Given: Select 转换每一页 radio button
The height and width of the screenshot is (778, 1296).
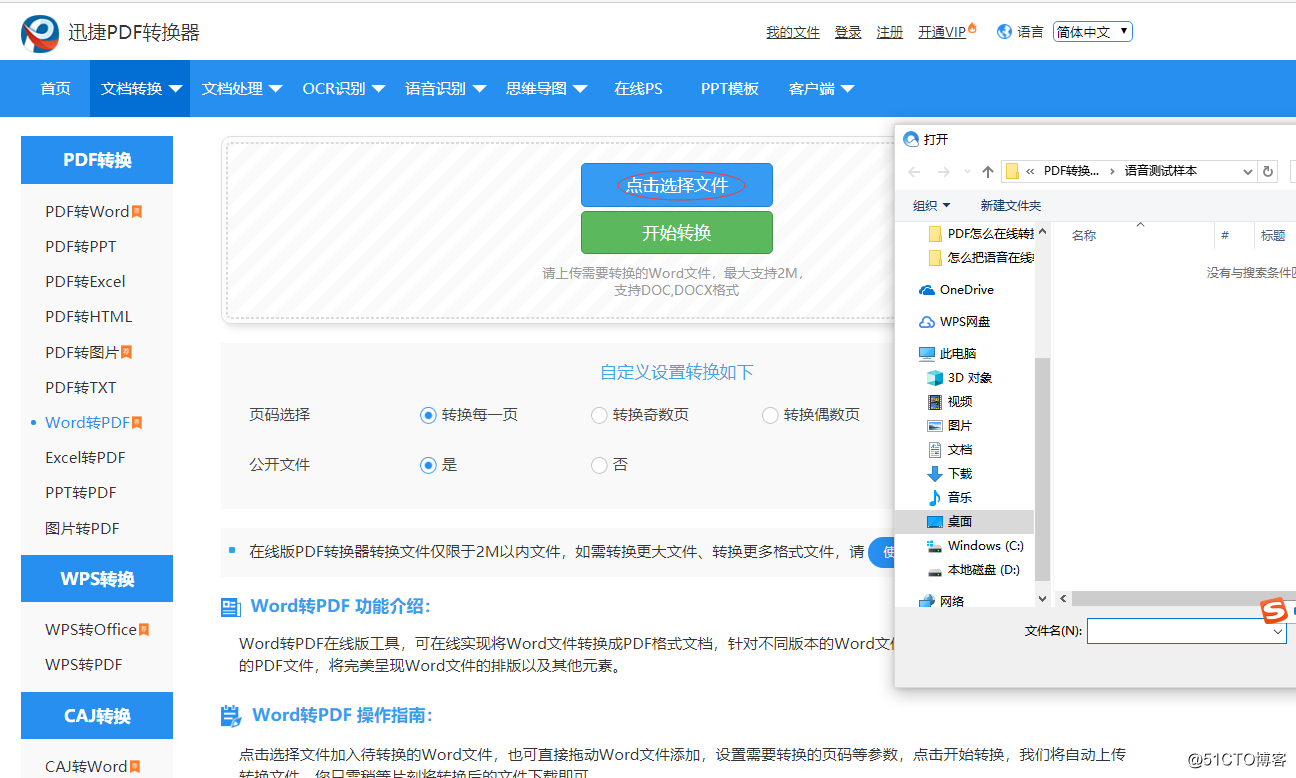Looking at the screenshot, I should [428, 415].
